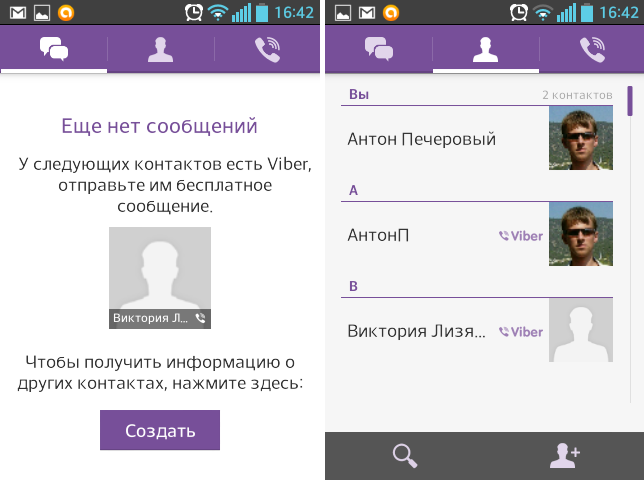The image size is (644, 480).
Task: Tap orange circular notification icon in right status bar
Action: click(x=391, y=13)
